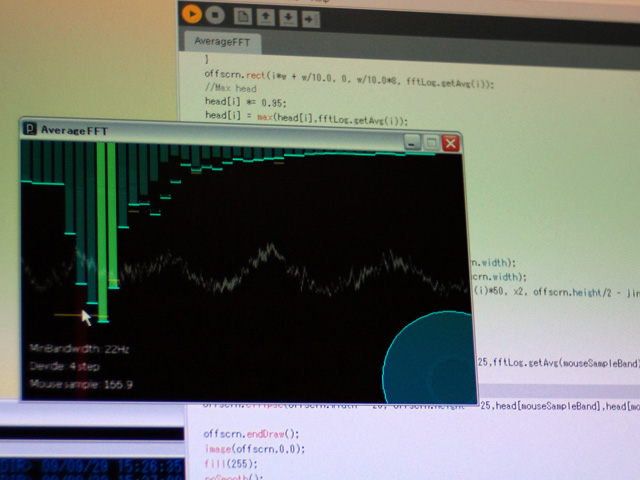The height and width of the screenshot is (480, 640).
Task: Maximize the AverageFFT sketch window
Action: [431, 143]
